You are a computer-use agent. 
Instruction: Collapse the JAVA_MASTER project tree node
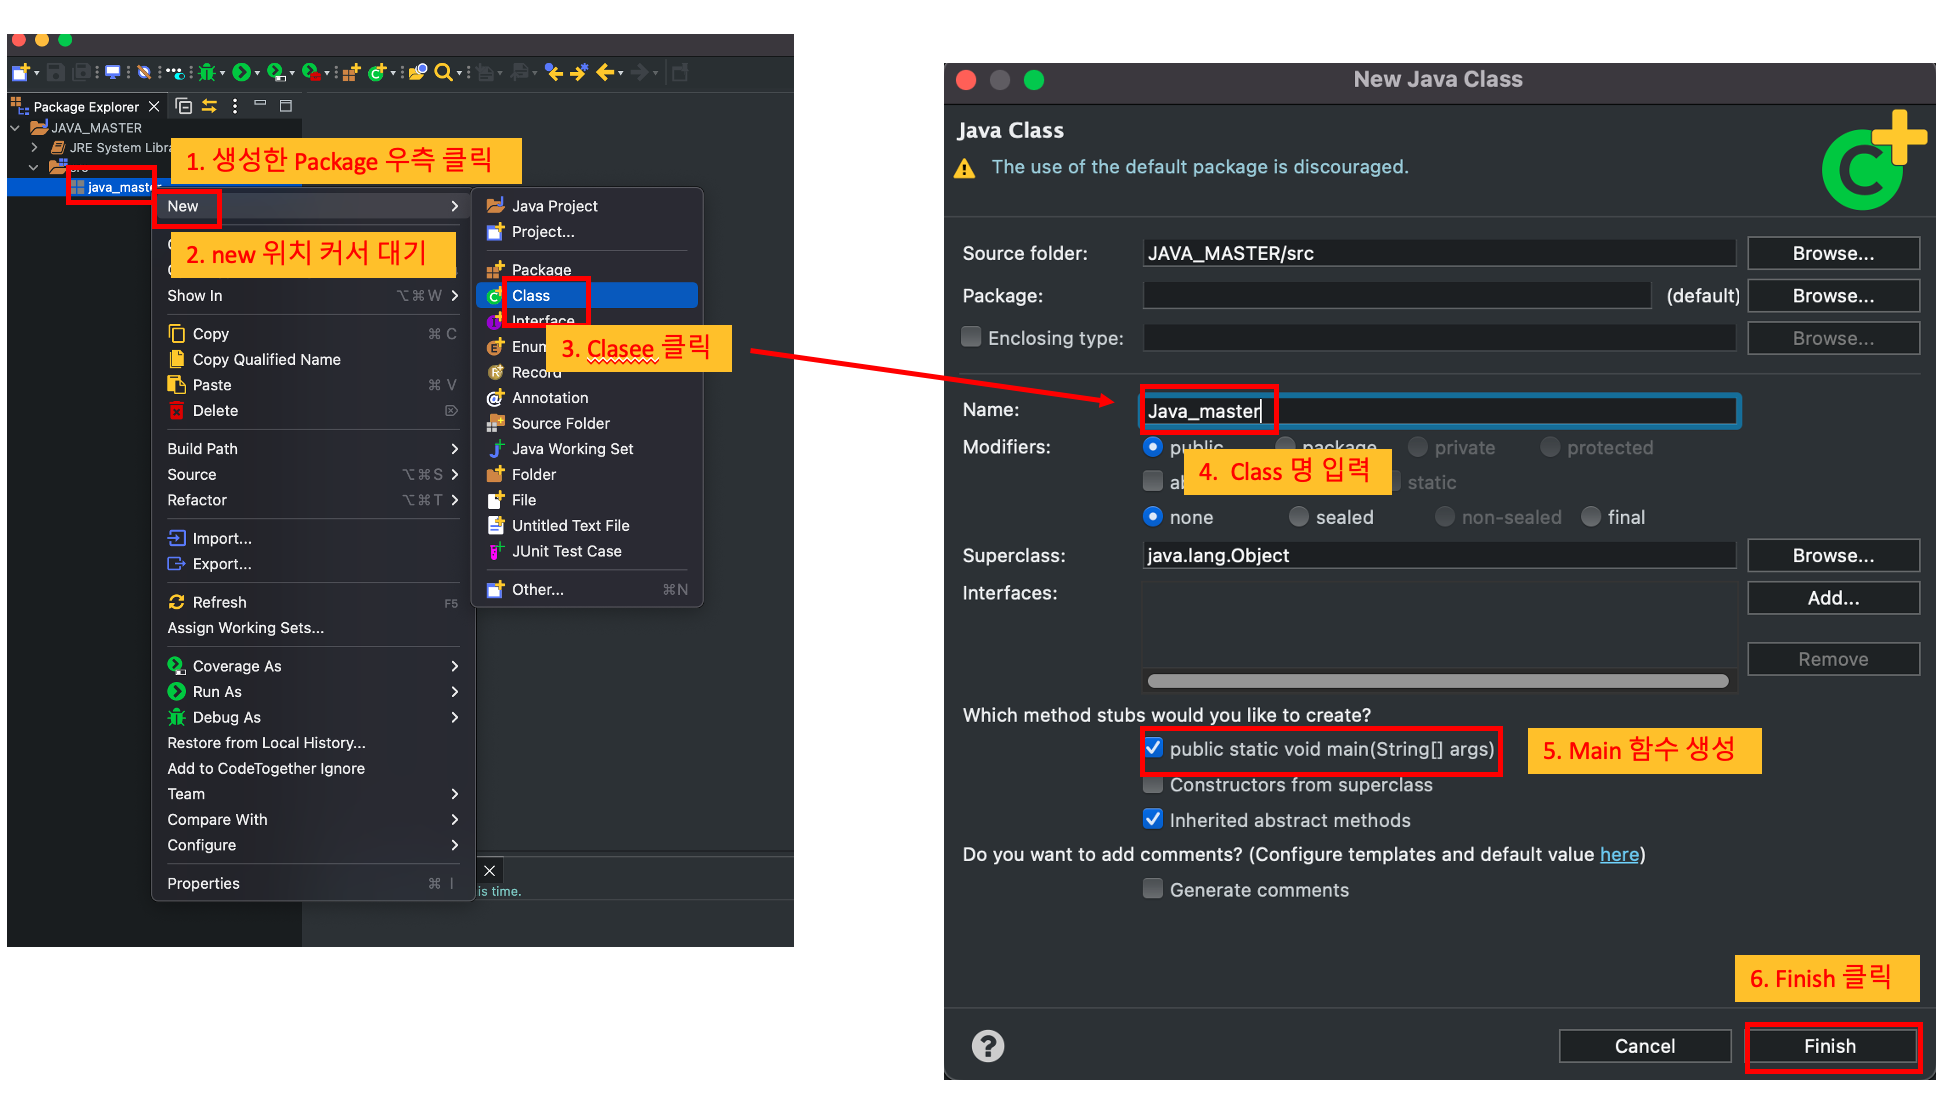[x=15, y=128]
